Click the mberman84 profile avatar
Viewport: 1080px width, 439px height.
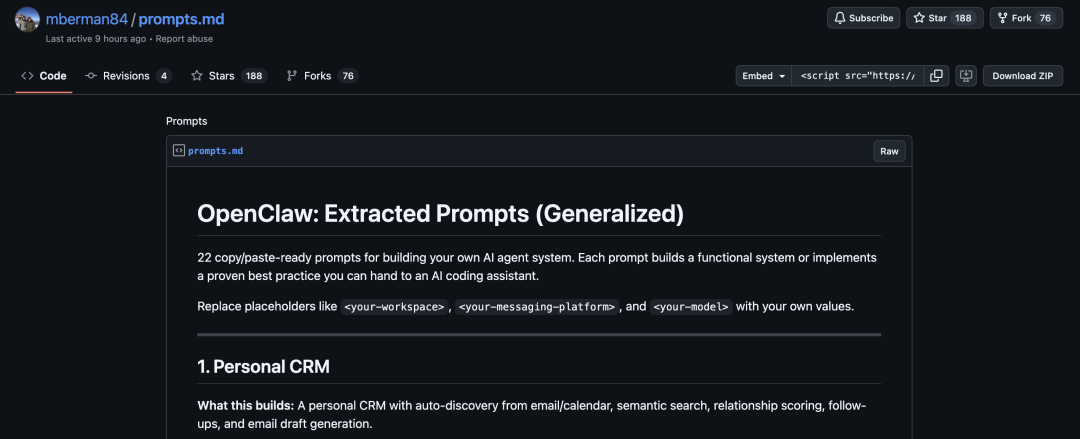28,20
